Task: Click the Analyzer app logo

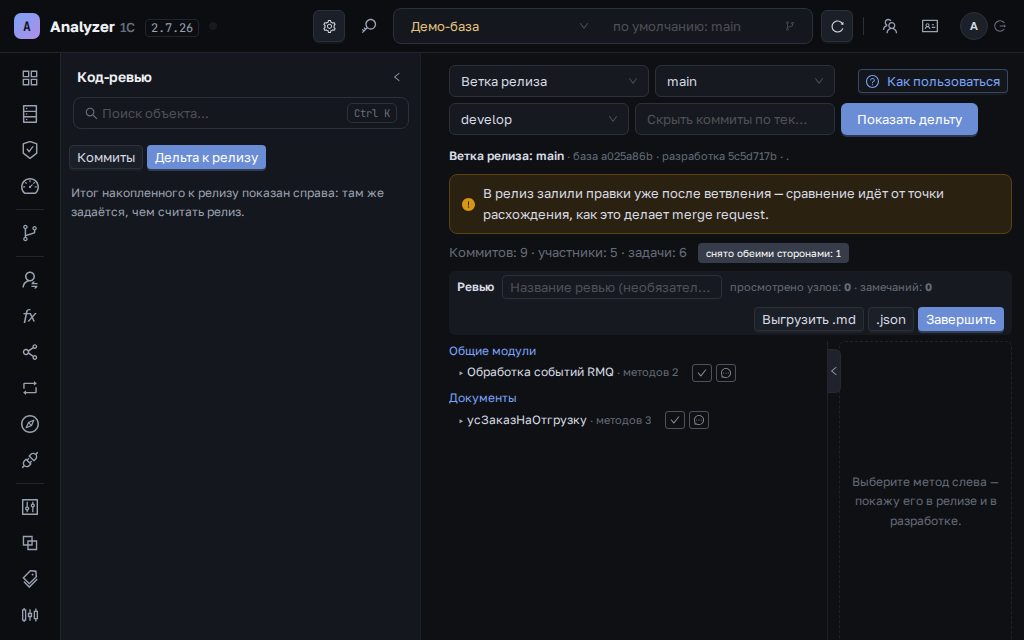Action: [x=27, y=26]
